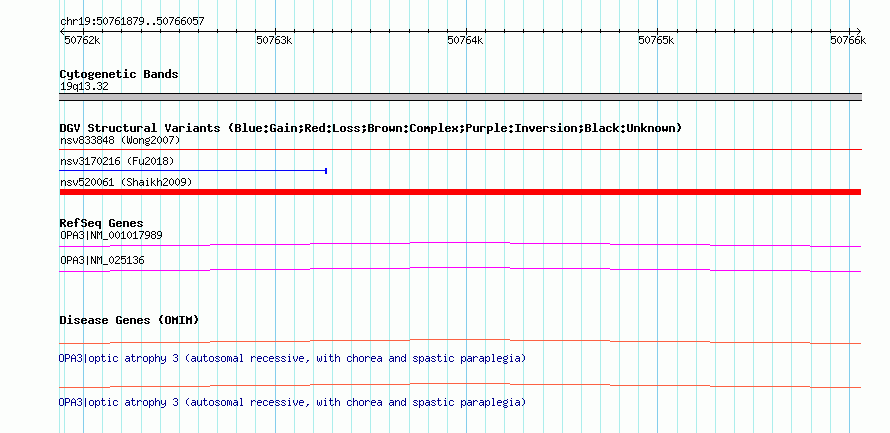Click the blue nsv3170216 gain line
Viewport: 890px width, 433px height.
pyautogui.click(x=193, y=170)
